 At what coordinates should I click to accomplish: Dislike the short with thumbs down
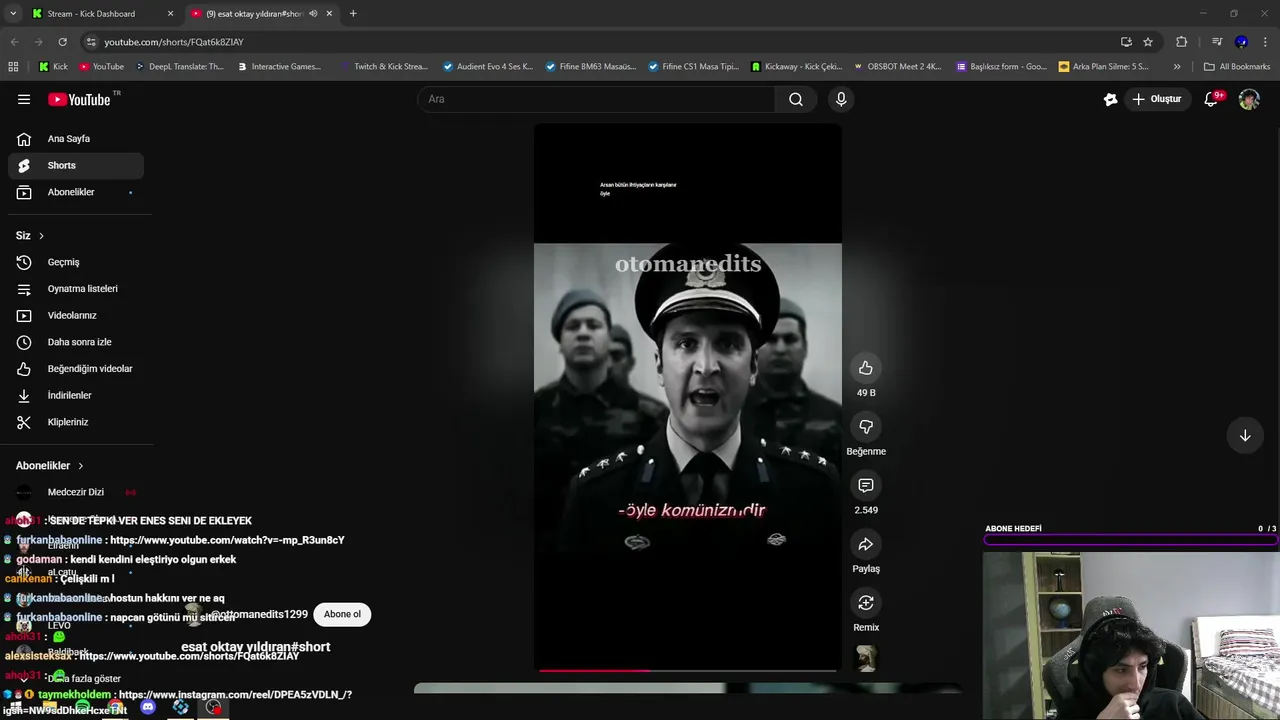tap(866, 427)
